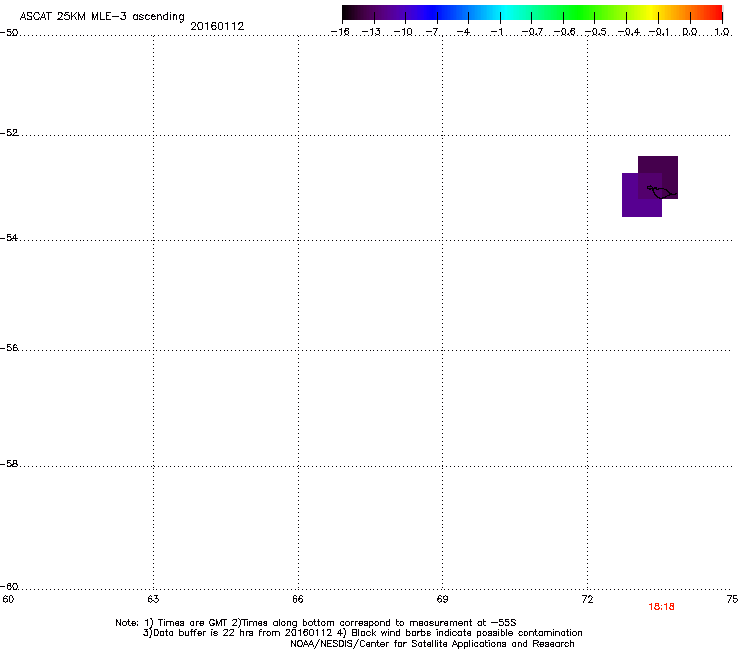Screen dimensions: 740x650
Task: Click the color bar label 0.0
Action: tap(690, 32)
